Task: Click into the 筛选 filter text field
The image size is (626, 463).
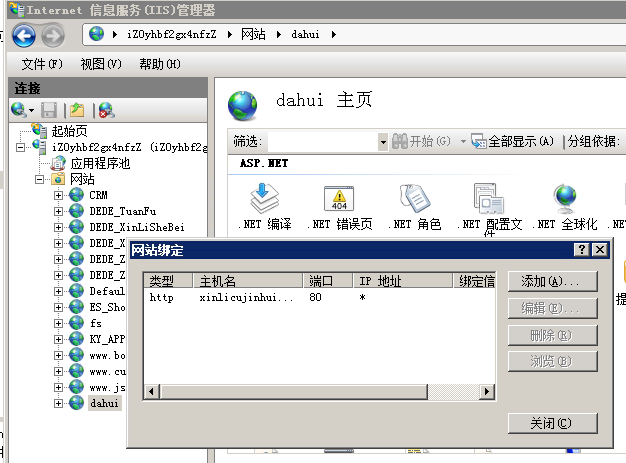Action: tap(323, 142)
